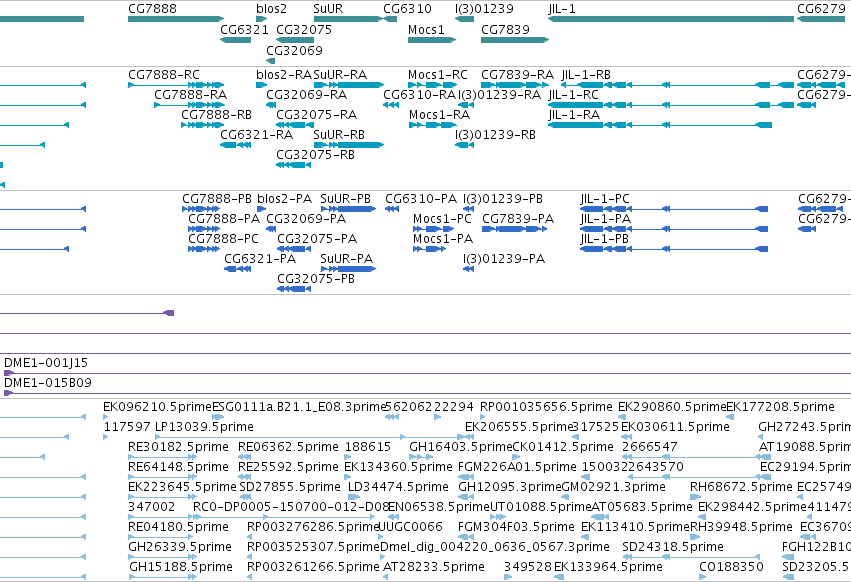
Task: Select transcript CG7888-RA label
Action: click(190, 94)
